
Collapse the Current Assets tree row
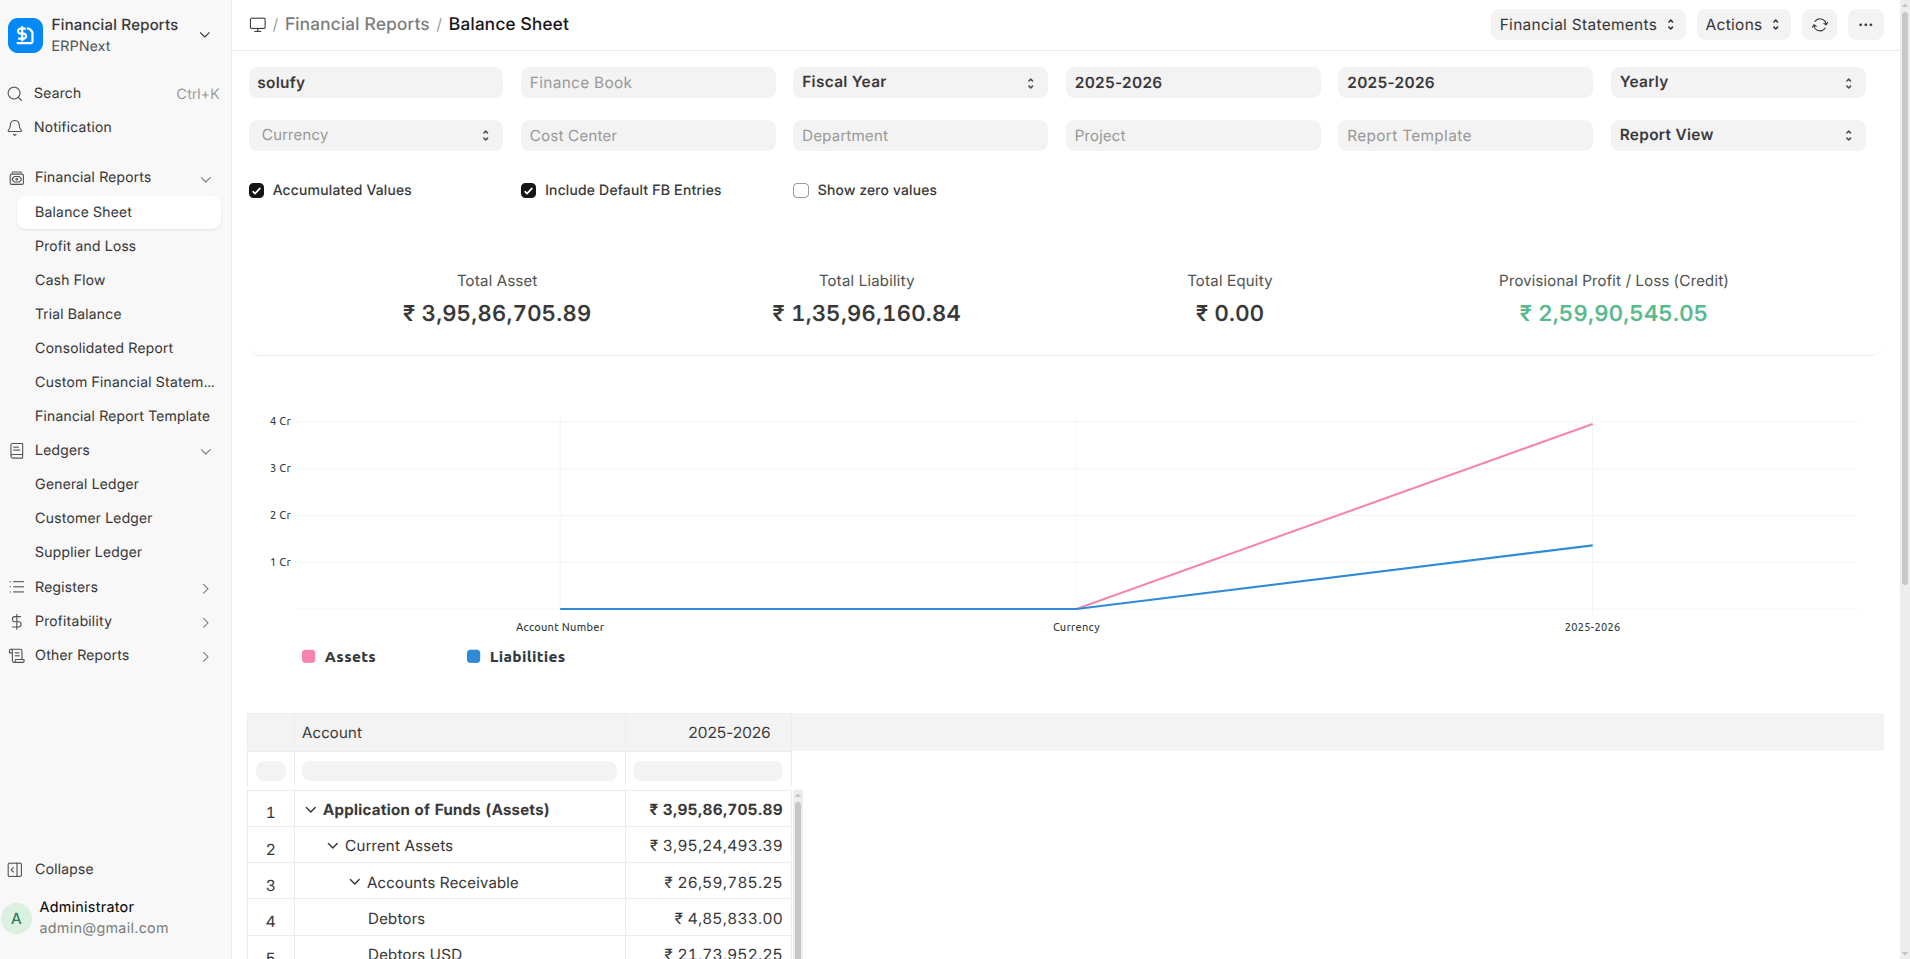[333, 846]
